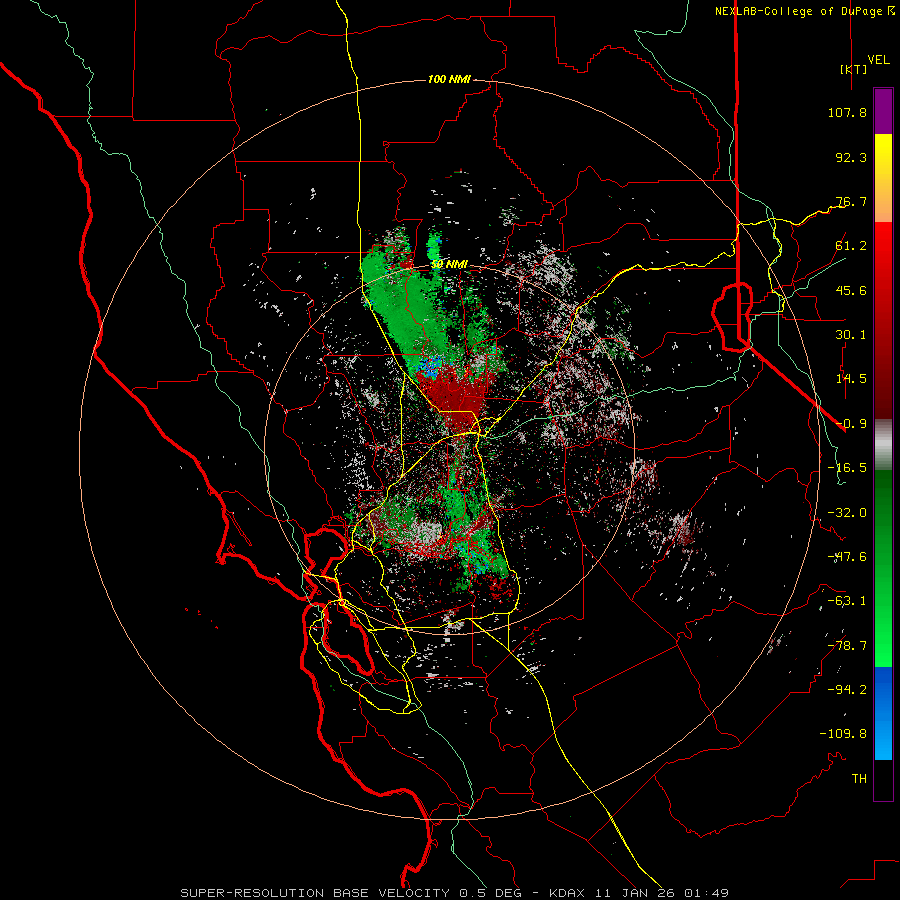The image size is (900, 900).
Task: Click the 11 JAN 26 date in the caption
Action: 635,893
